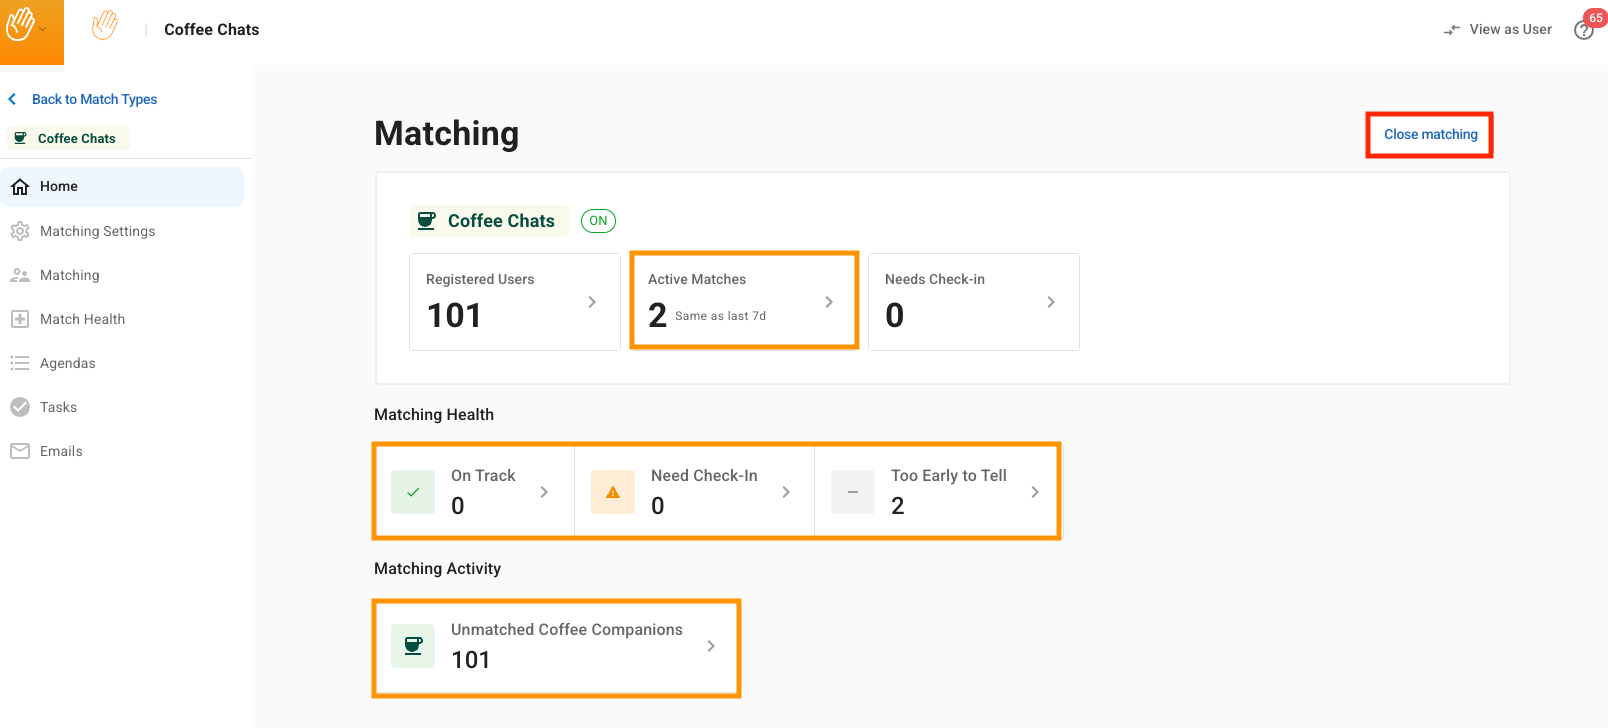Expand the Too Early to Tell chevron
Viewport: 1608px width, 728px height.
pos(1035,492)
